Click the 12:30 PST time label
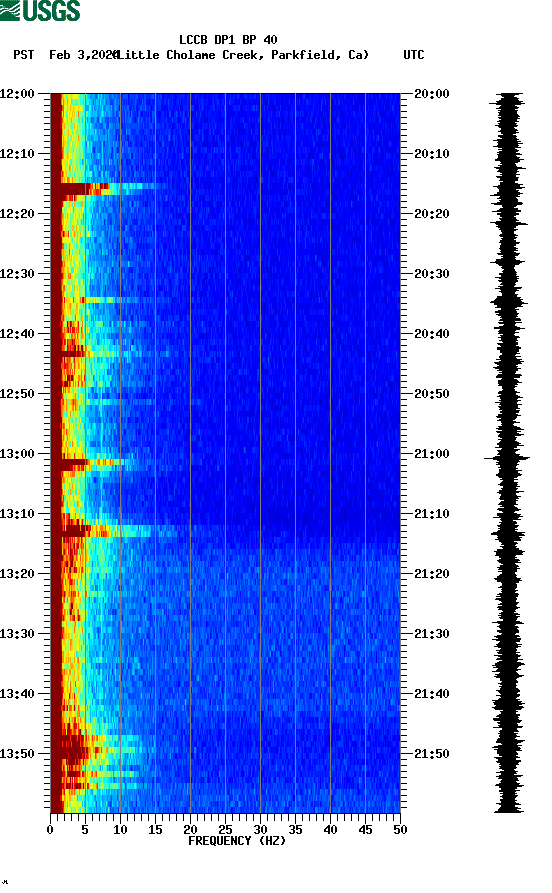Image resolution: width=552 pixels, height=893 pixels. (17, 273)
